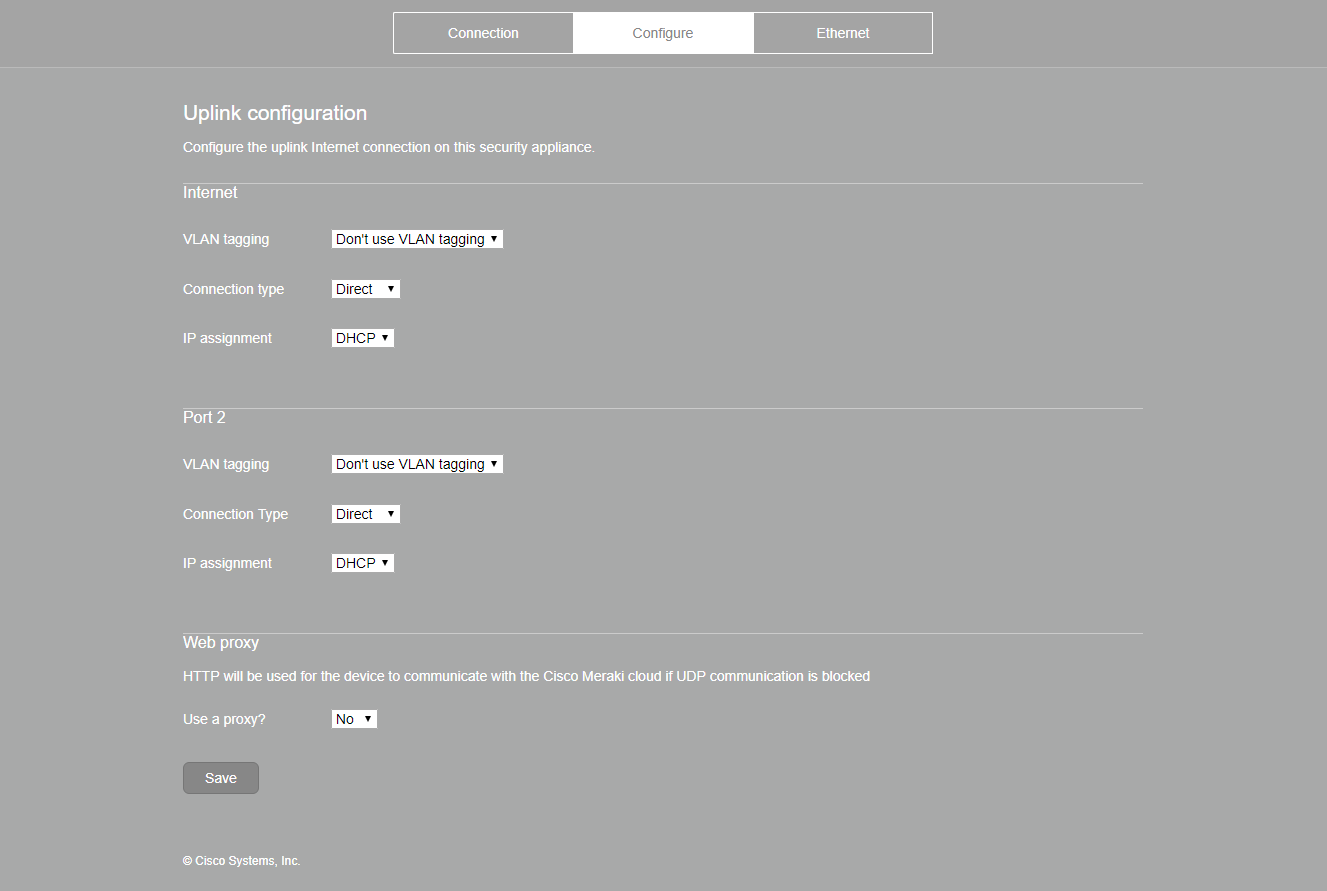Open Port 2 IP assignment dropdown

362,563
